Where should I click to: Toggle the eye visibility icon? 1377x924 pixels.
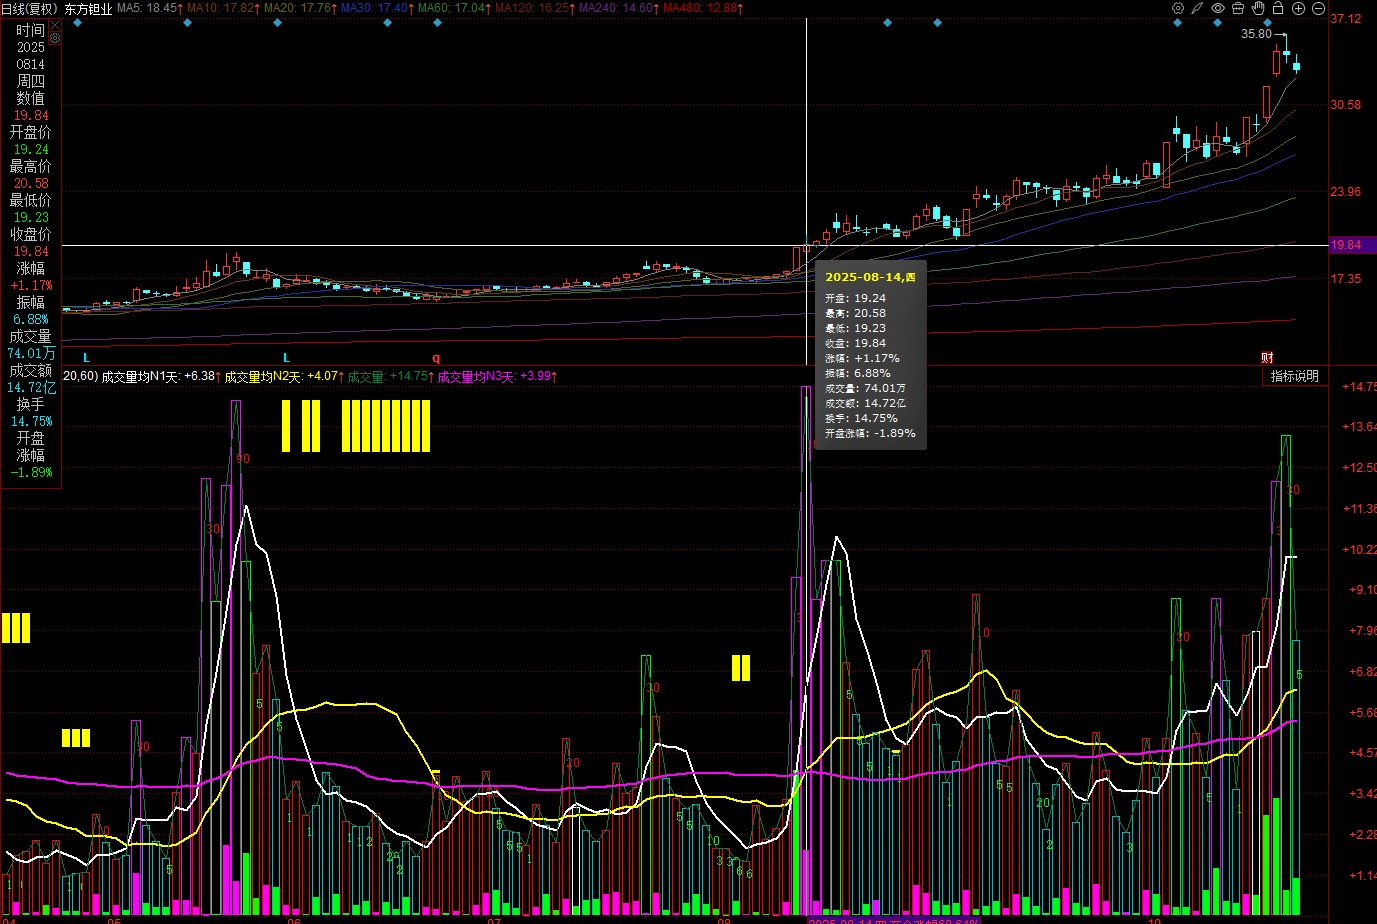[1218, 8]
